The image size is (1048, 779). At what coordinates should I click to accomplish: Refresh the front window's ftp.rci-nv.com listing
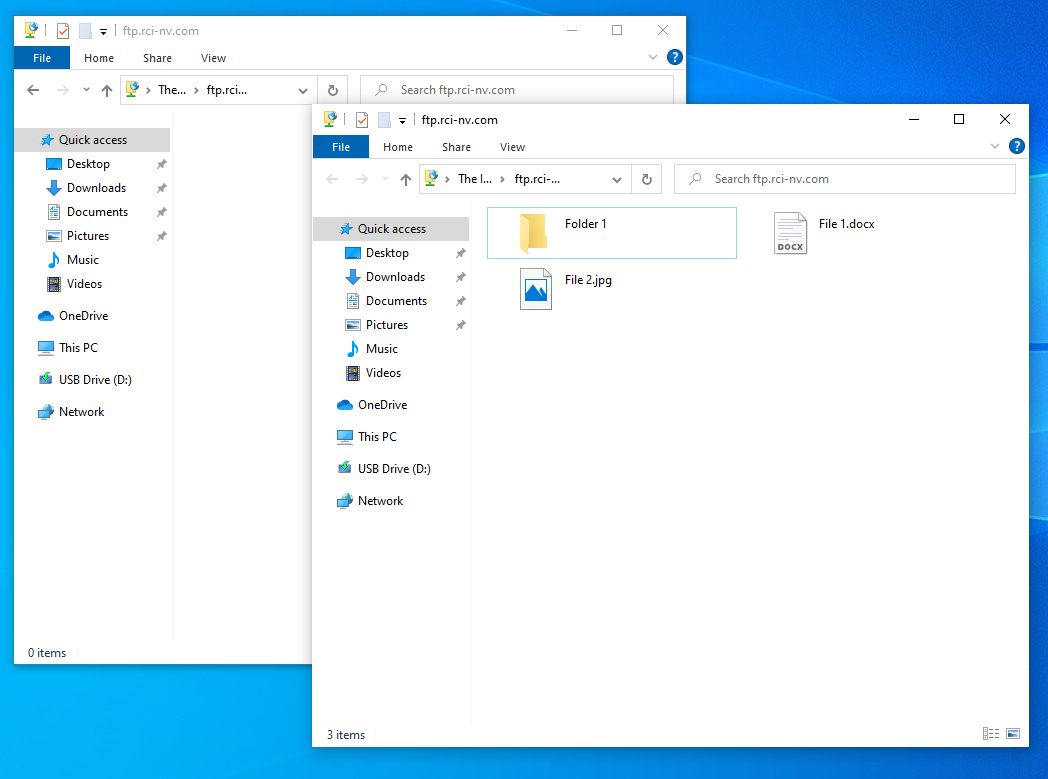point(646,179)
